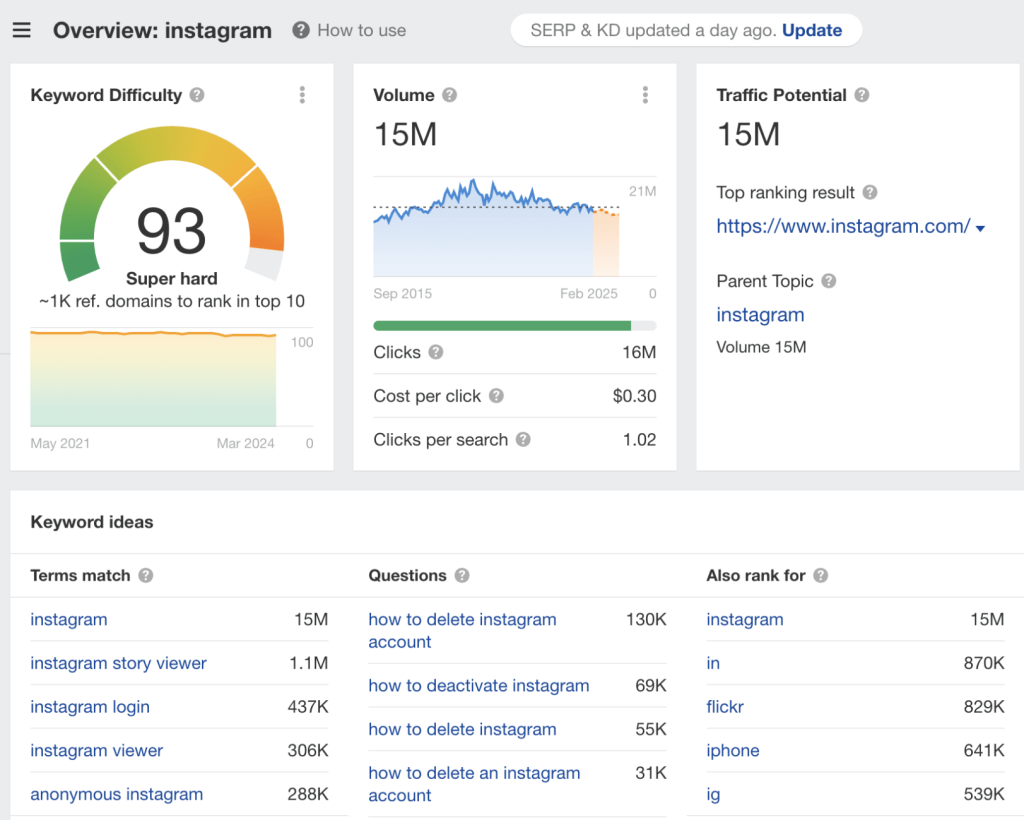This screenshot has width=1024, height=820.
Task: Click the 870K volume for 'in'
Action: coord(984,663)
